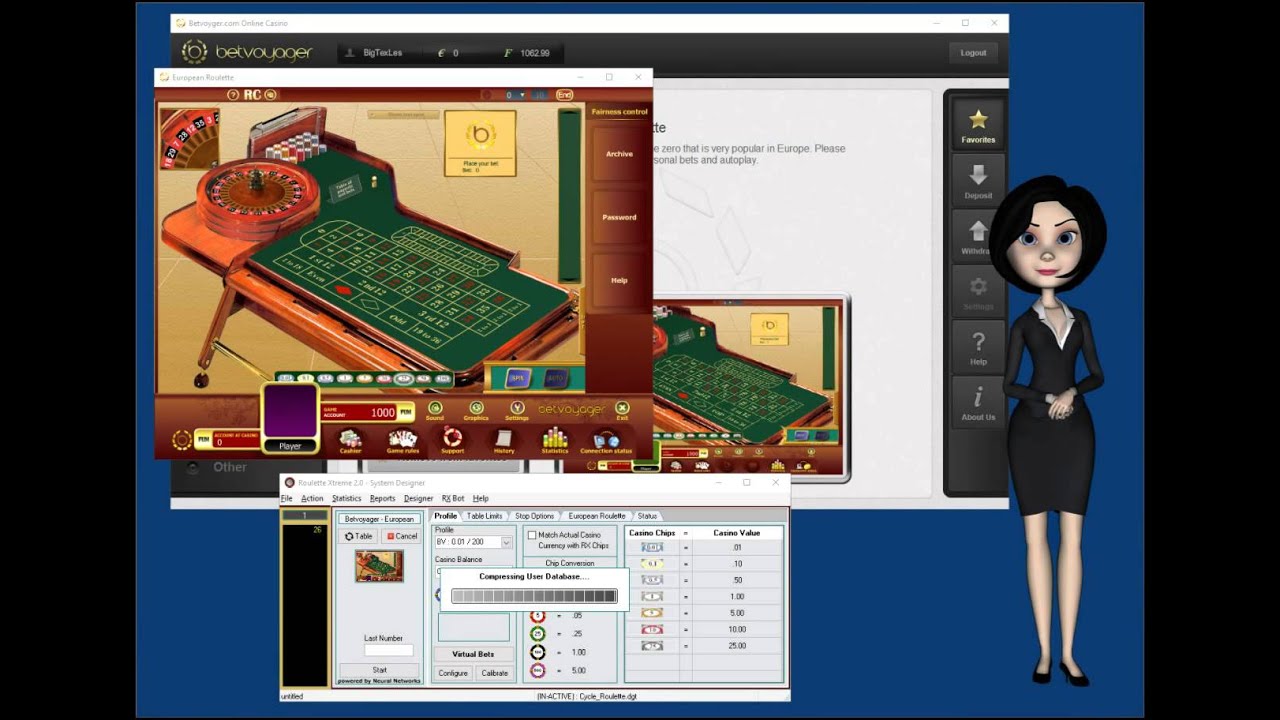This screenshot has width=1280, height=720.
Task: Click the Virtual Bets button
Action: coord(473,654)
